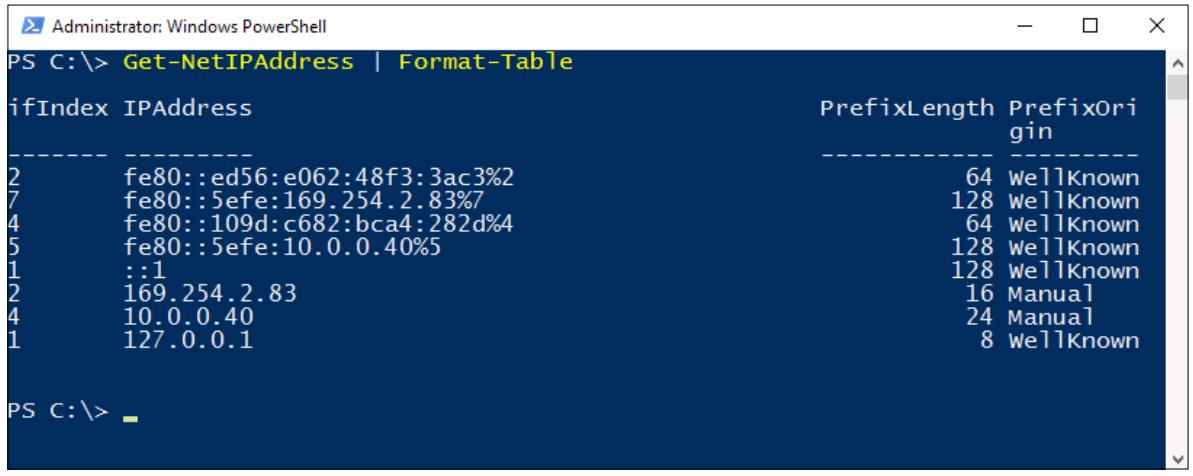Click the PowerShell icon in title bar
This screenshot has height=476, width=1193.
point(32,27)
